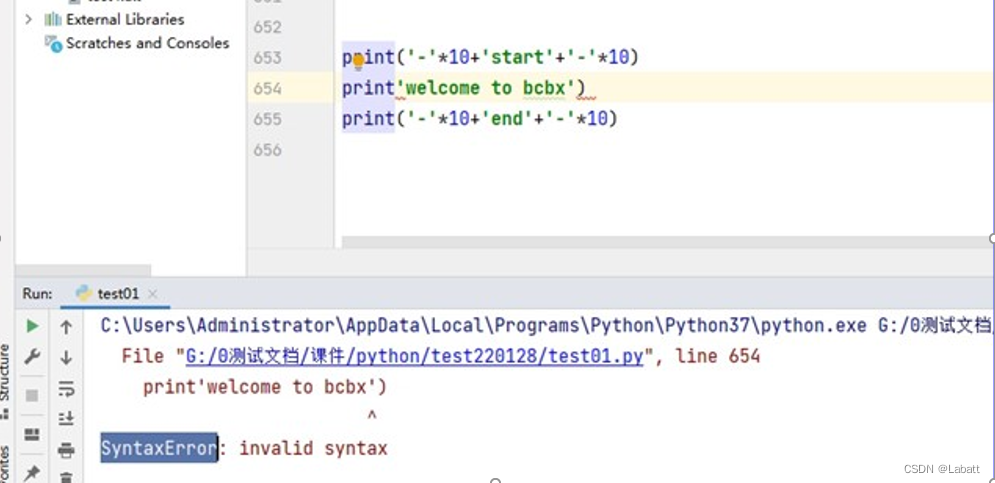Open the restore layout icon
Viewport: 995px width, 483px height.
[32, 435]
